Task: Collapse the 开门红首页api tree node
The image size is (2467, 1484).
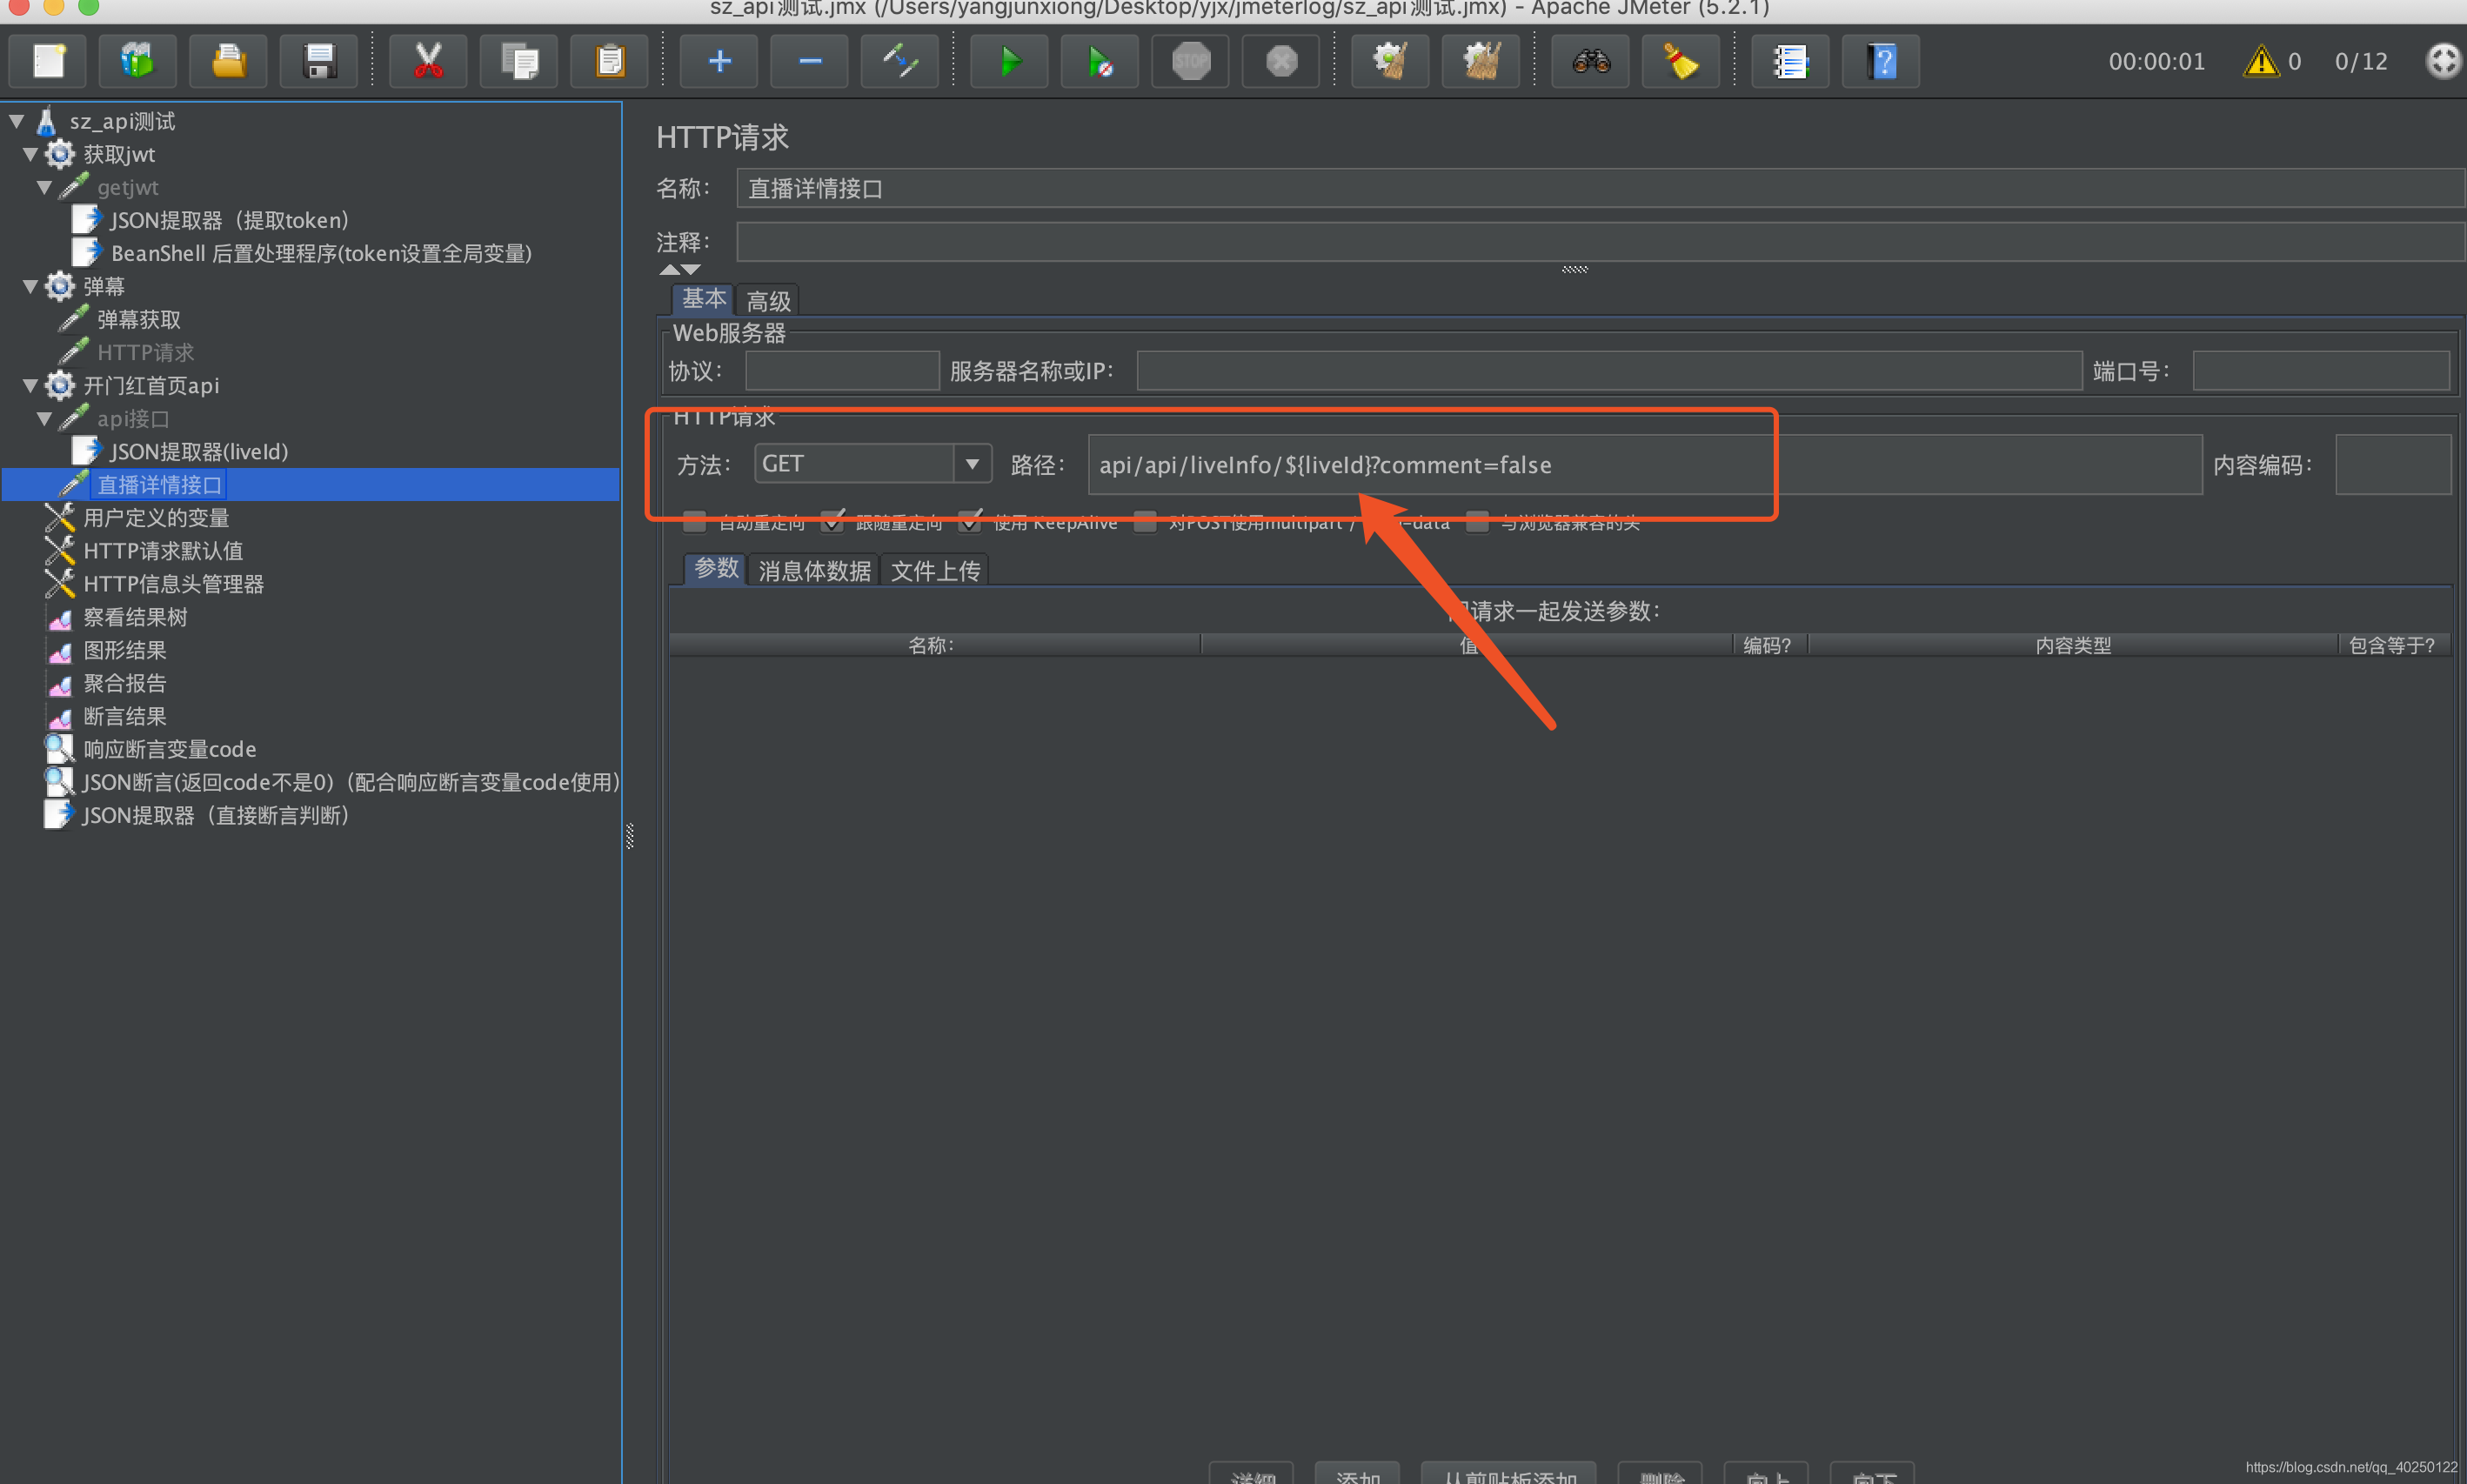Action: click(x=30, y=385)
